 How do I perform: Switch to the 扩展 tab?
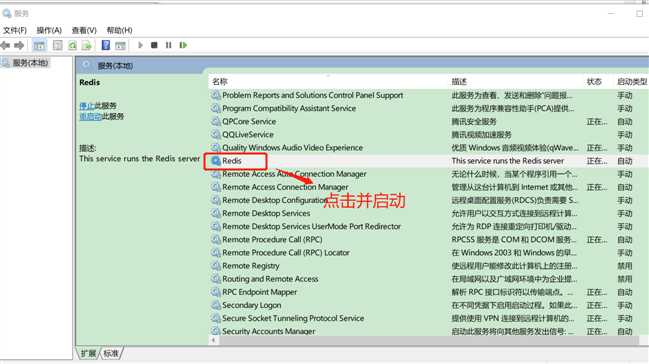(x=88, y=353)
